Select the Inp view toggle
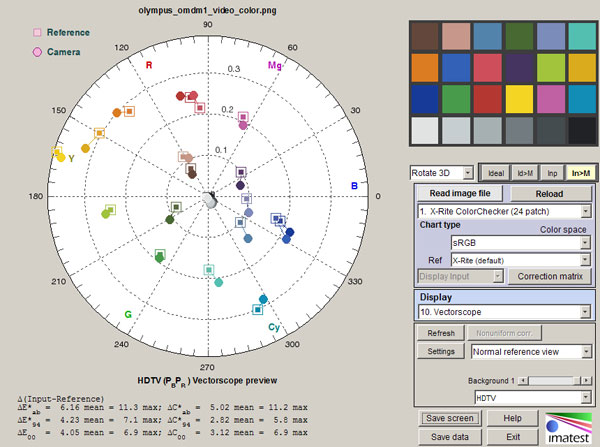 tap(552, 173)
